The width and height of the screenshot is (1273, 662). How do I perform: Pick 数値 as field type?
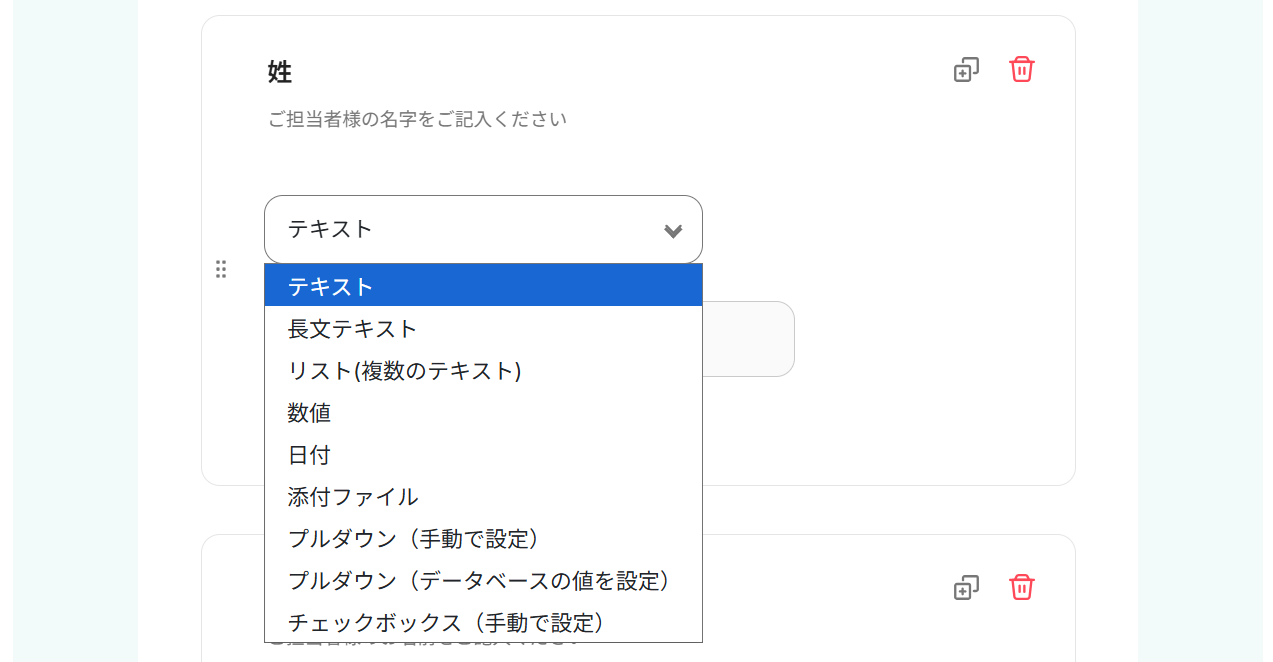pos(483,412)
